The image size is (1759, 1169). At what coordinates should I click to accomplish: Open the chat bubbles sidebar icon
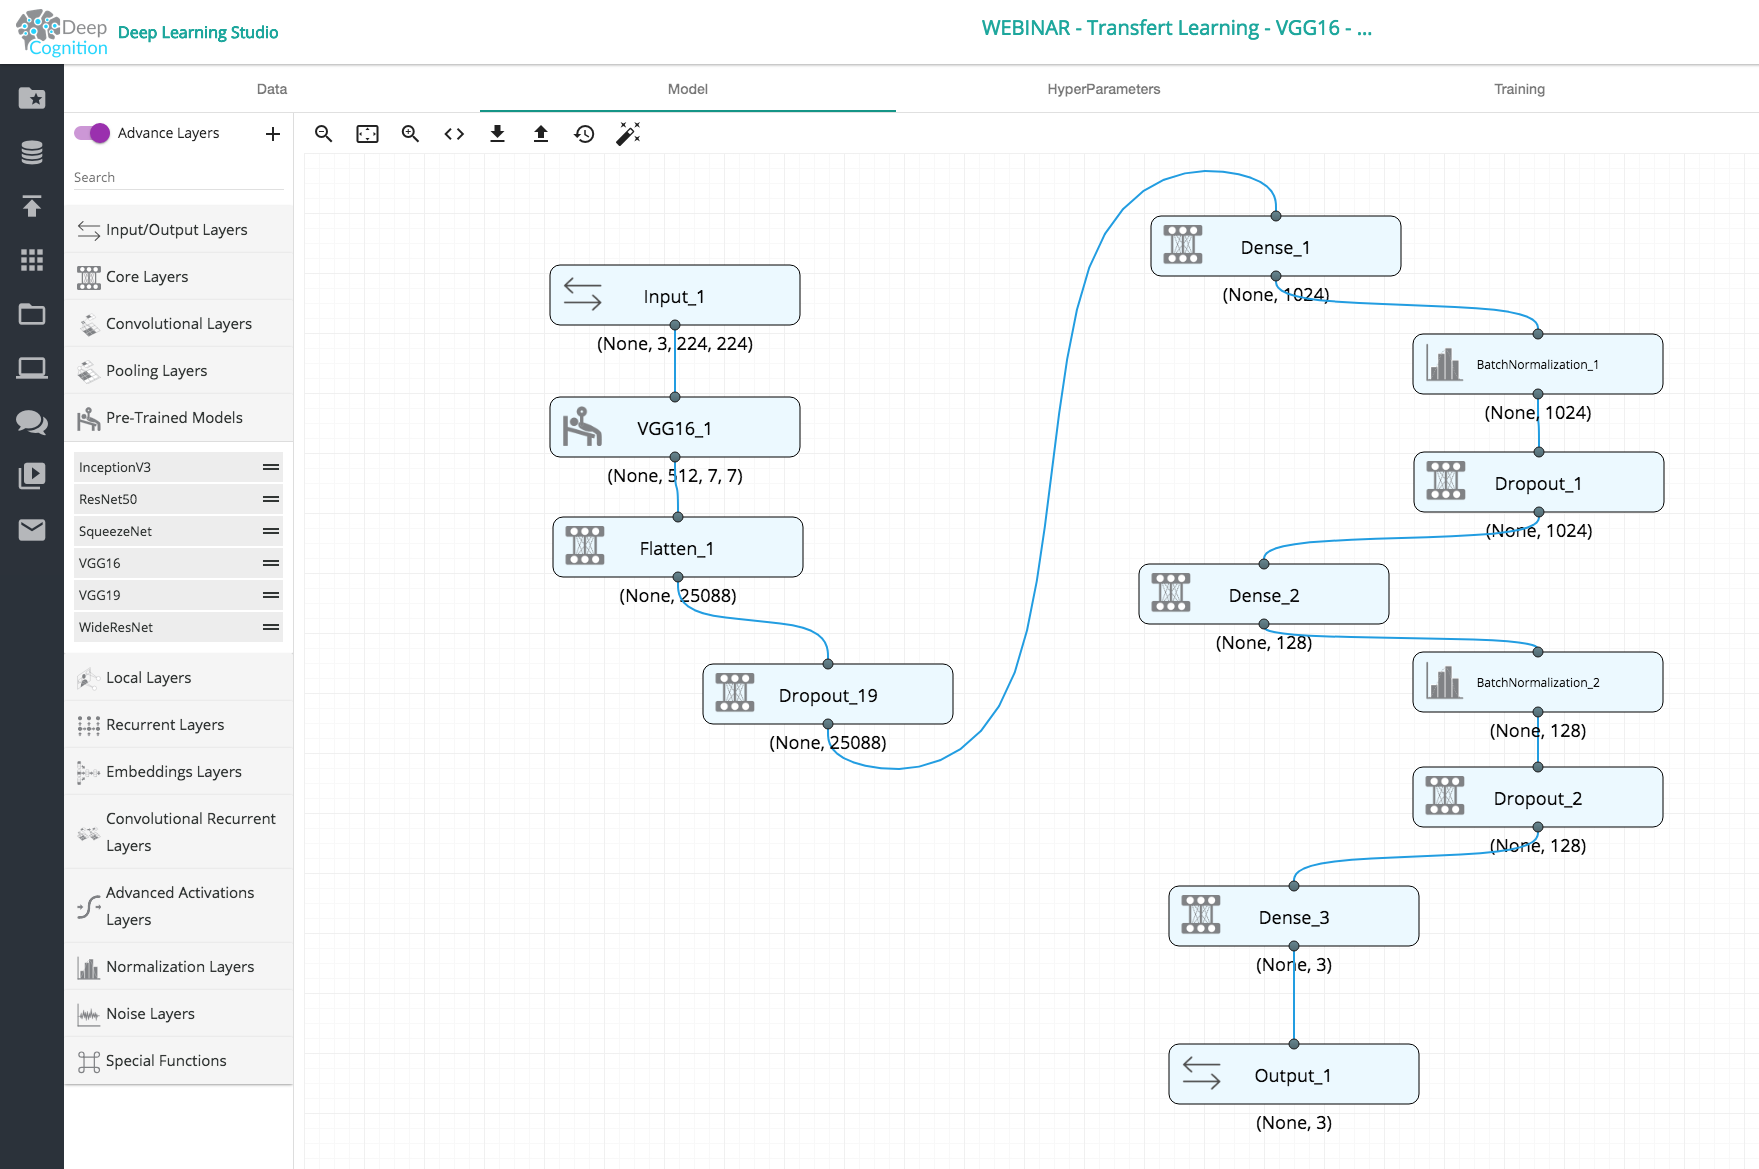pos(32,422)
